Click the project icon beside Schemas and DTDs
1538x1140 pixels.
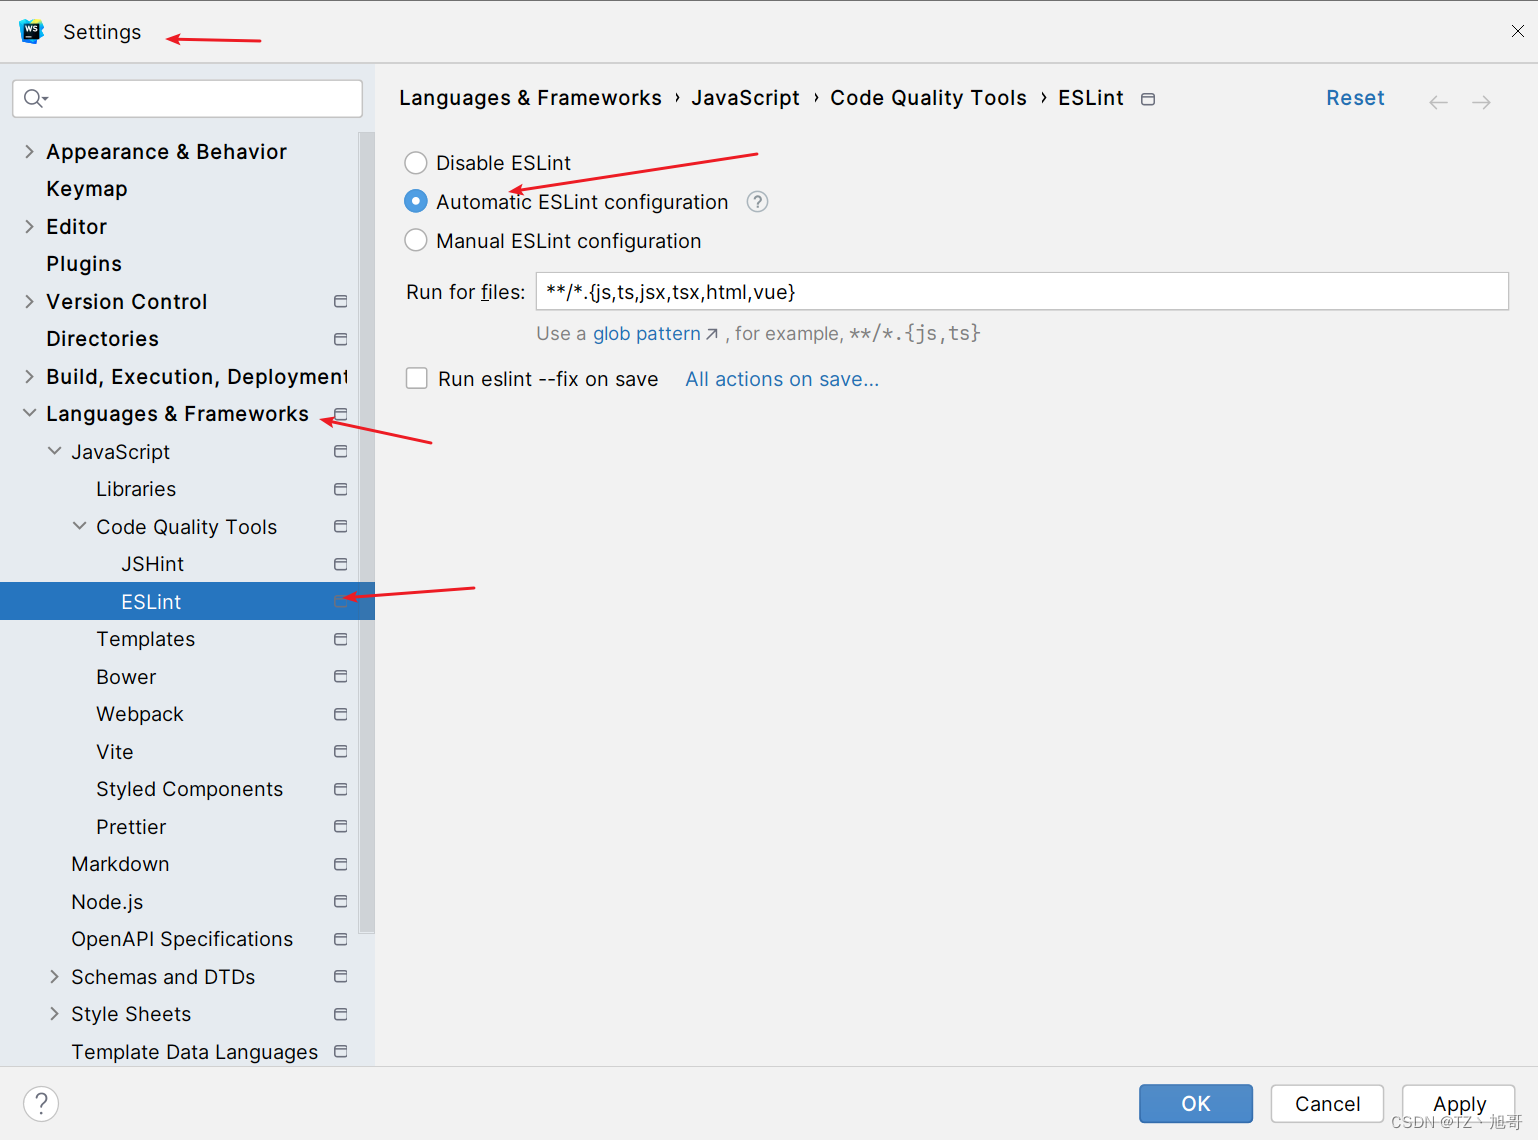point(340,976)
